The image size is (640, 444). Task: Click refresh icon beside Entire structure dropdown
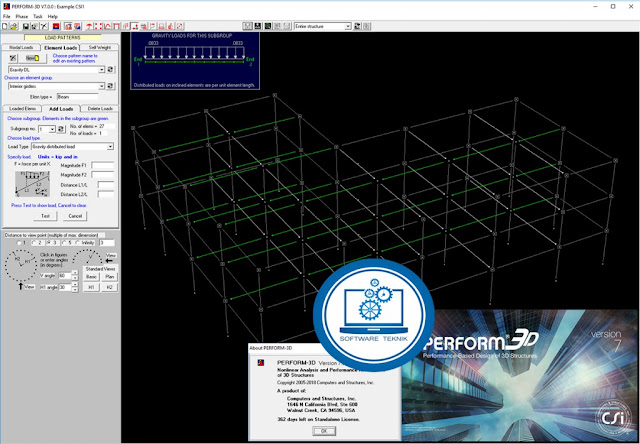[x=357, y=26]
